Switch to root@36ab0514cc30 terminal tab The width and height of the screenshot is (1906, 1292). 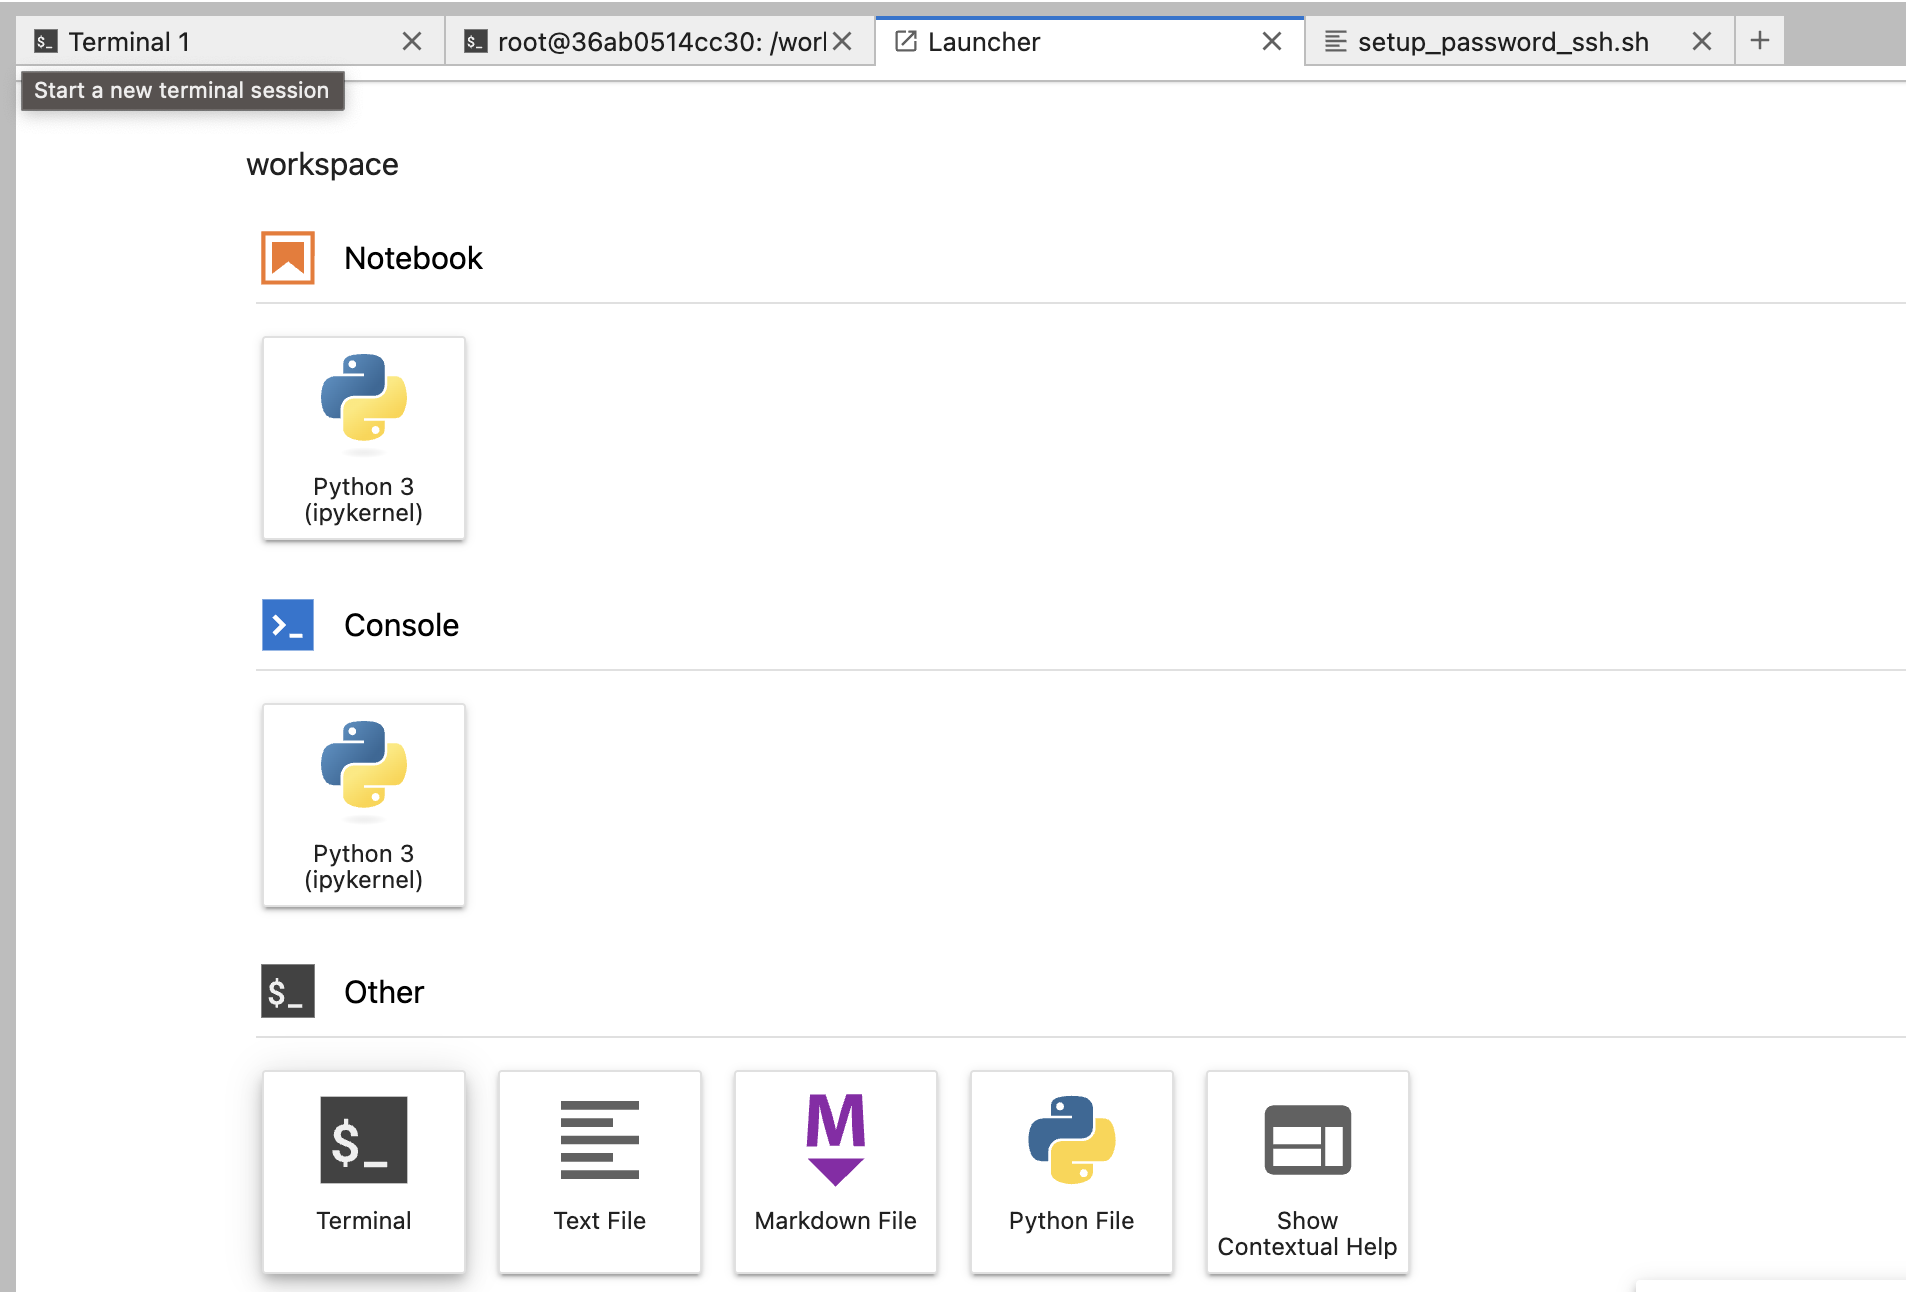[645, 41]
